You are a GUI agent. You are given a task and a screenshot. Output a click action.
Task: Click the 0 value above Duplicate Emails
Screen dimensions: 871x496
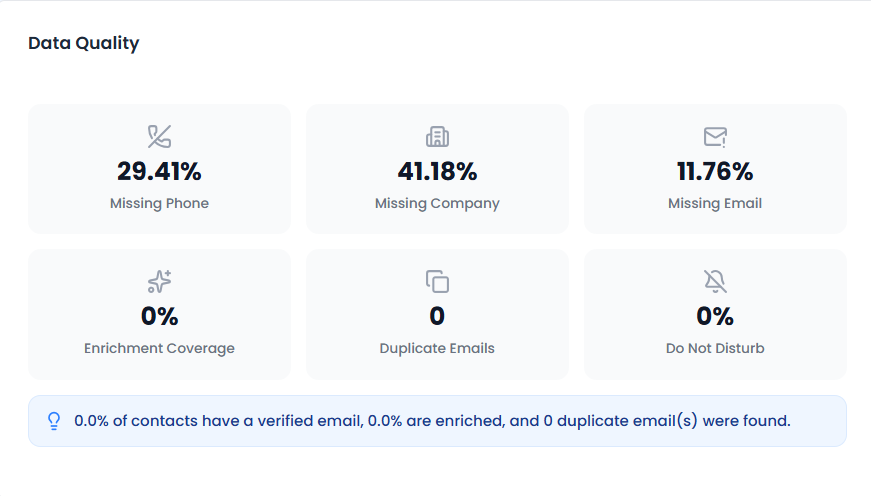point(437,316)
